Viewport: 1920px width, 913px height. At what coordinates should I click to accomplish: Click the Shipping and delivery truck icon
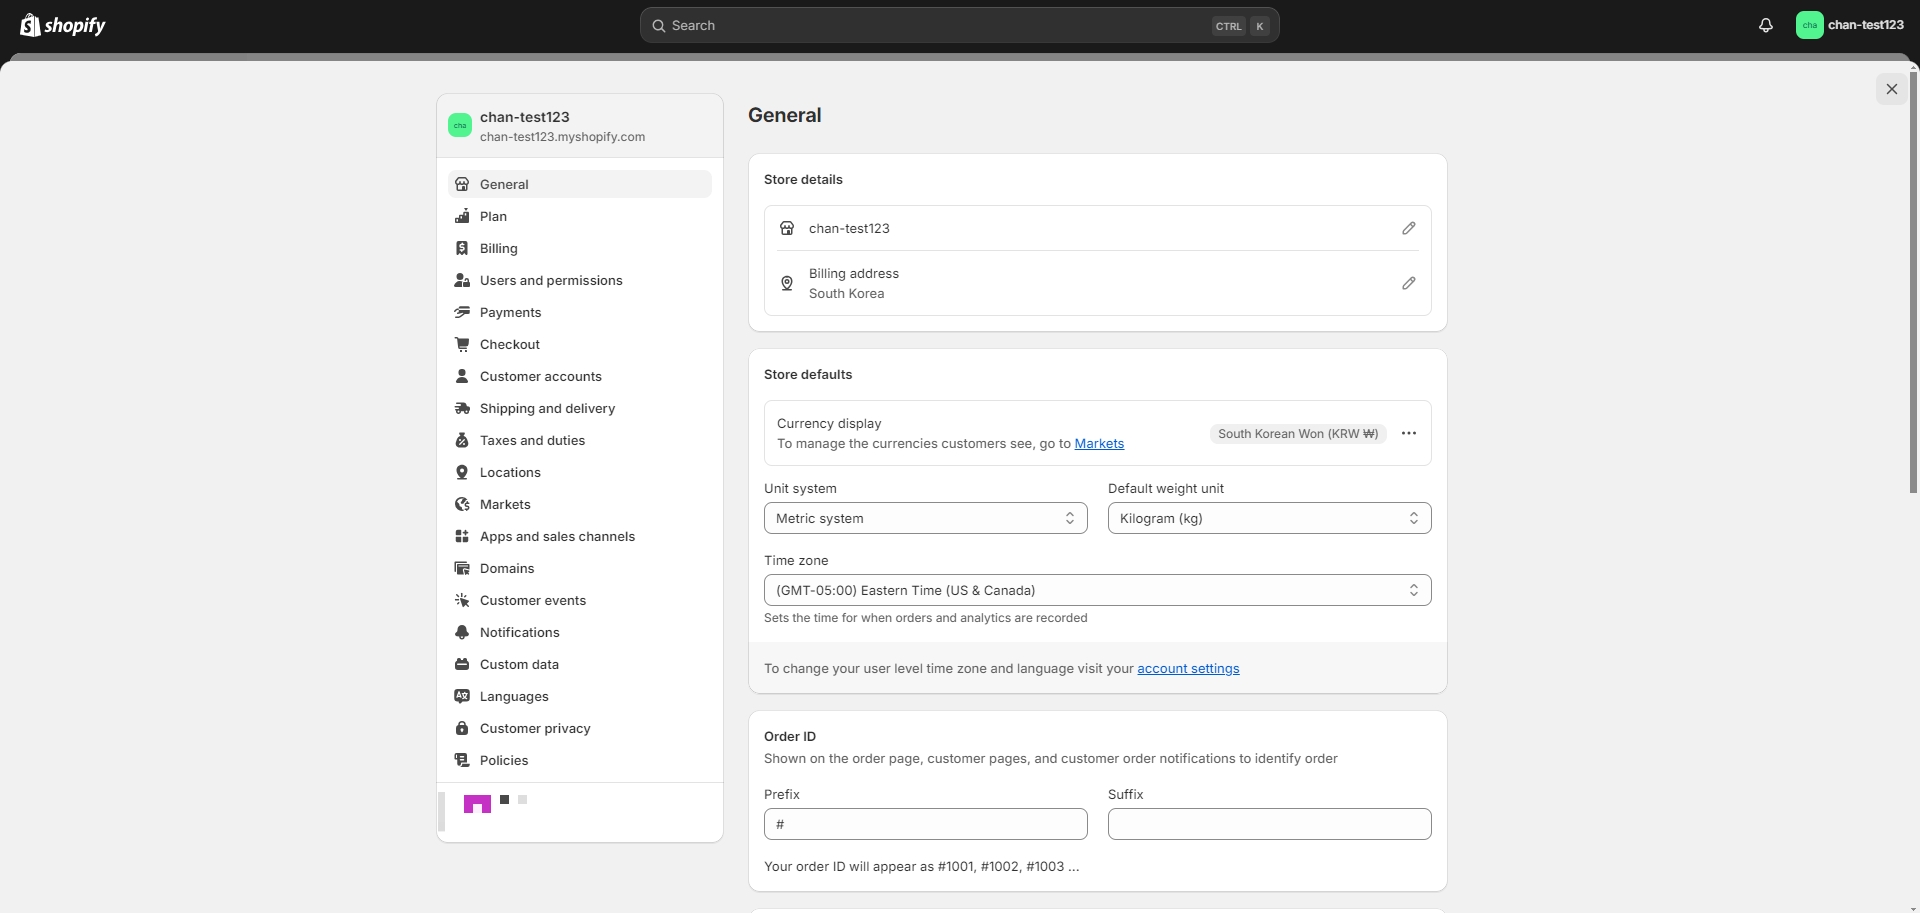[x=462, y=408]
